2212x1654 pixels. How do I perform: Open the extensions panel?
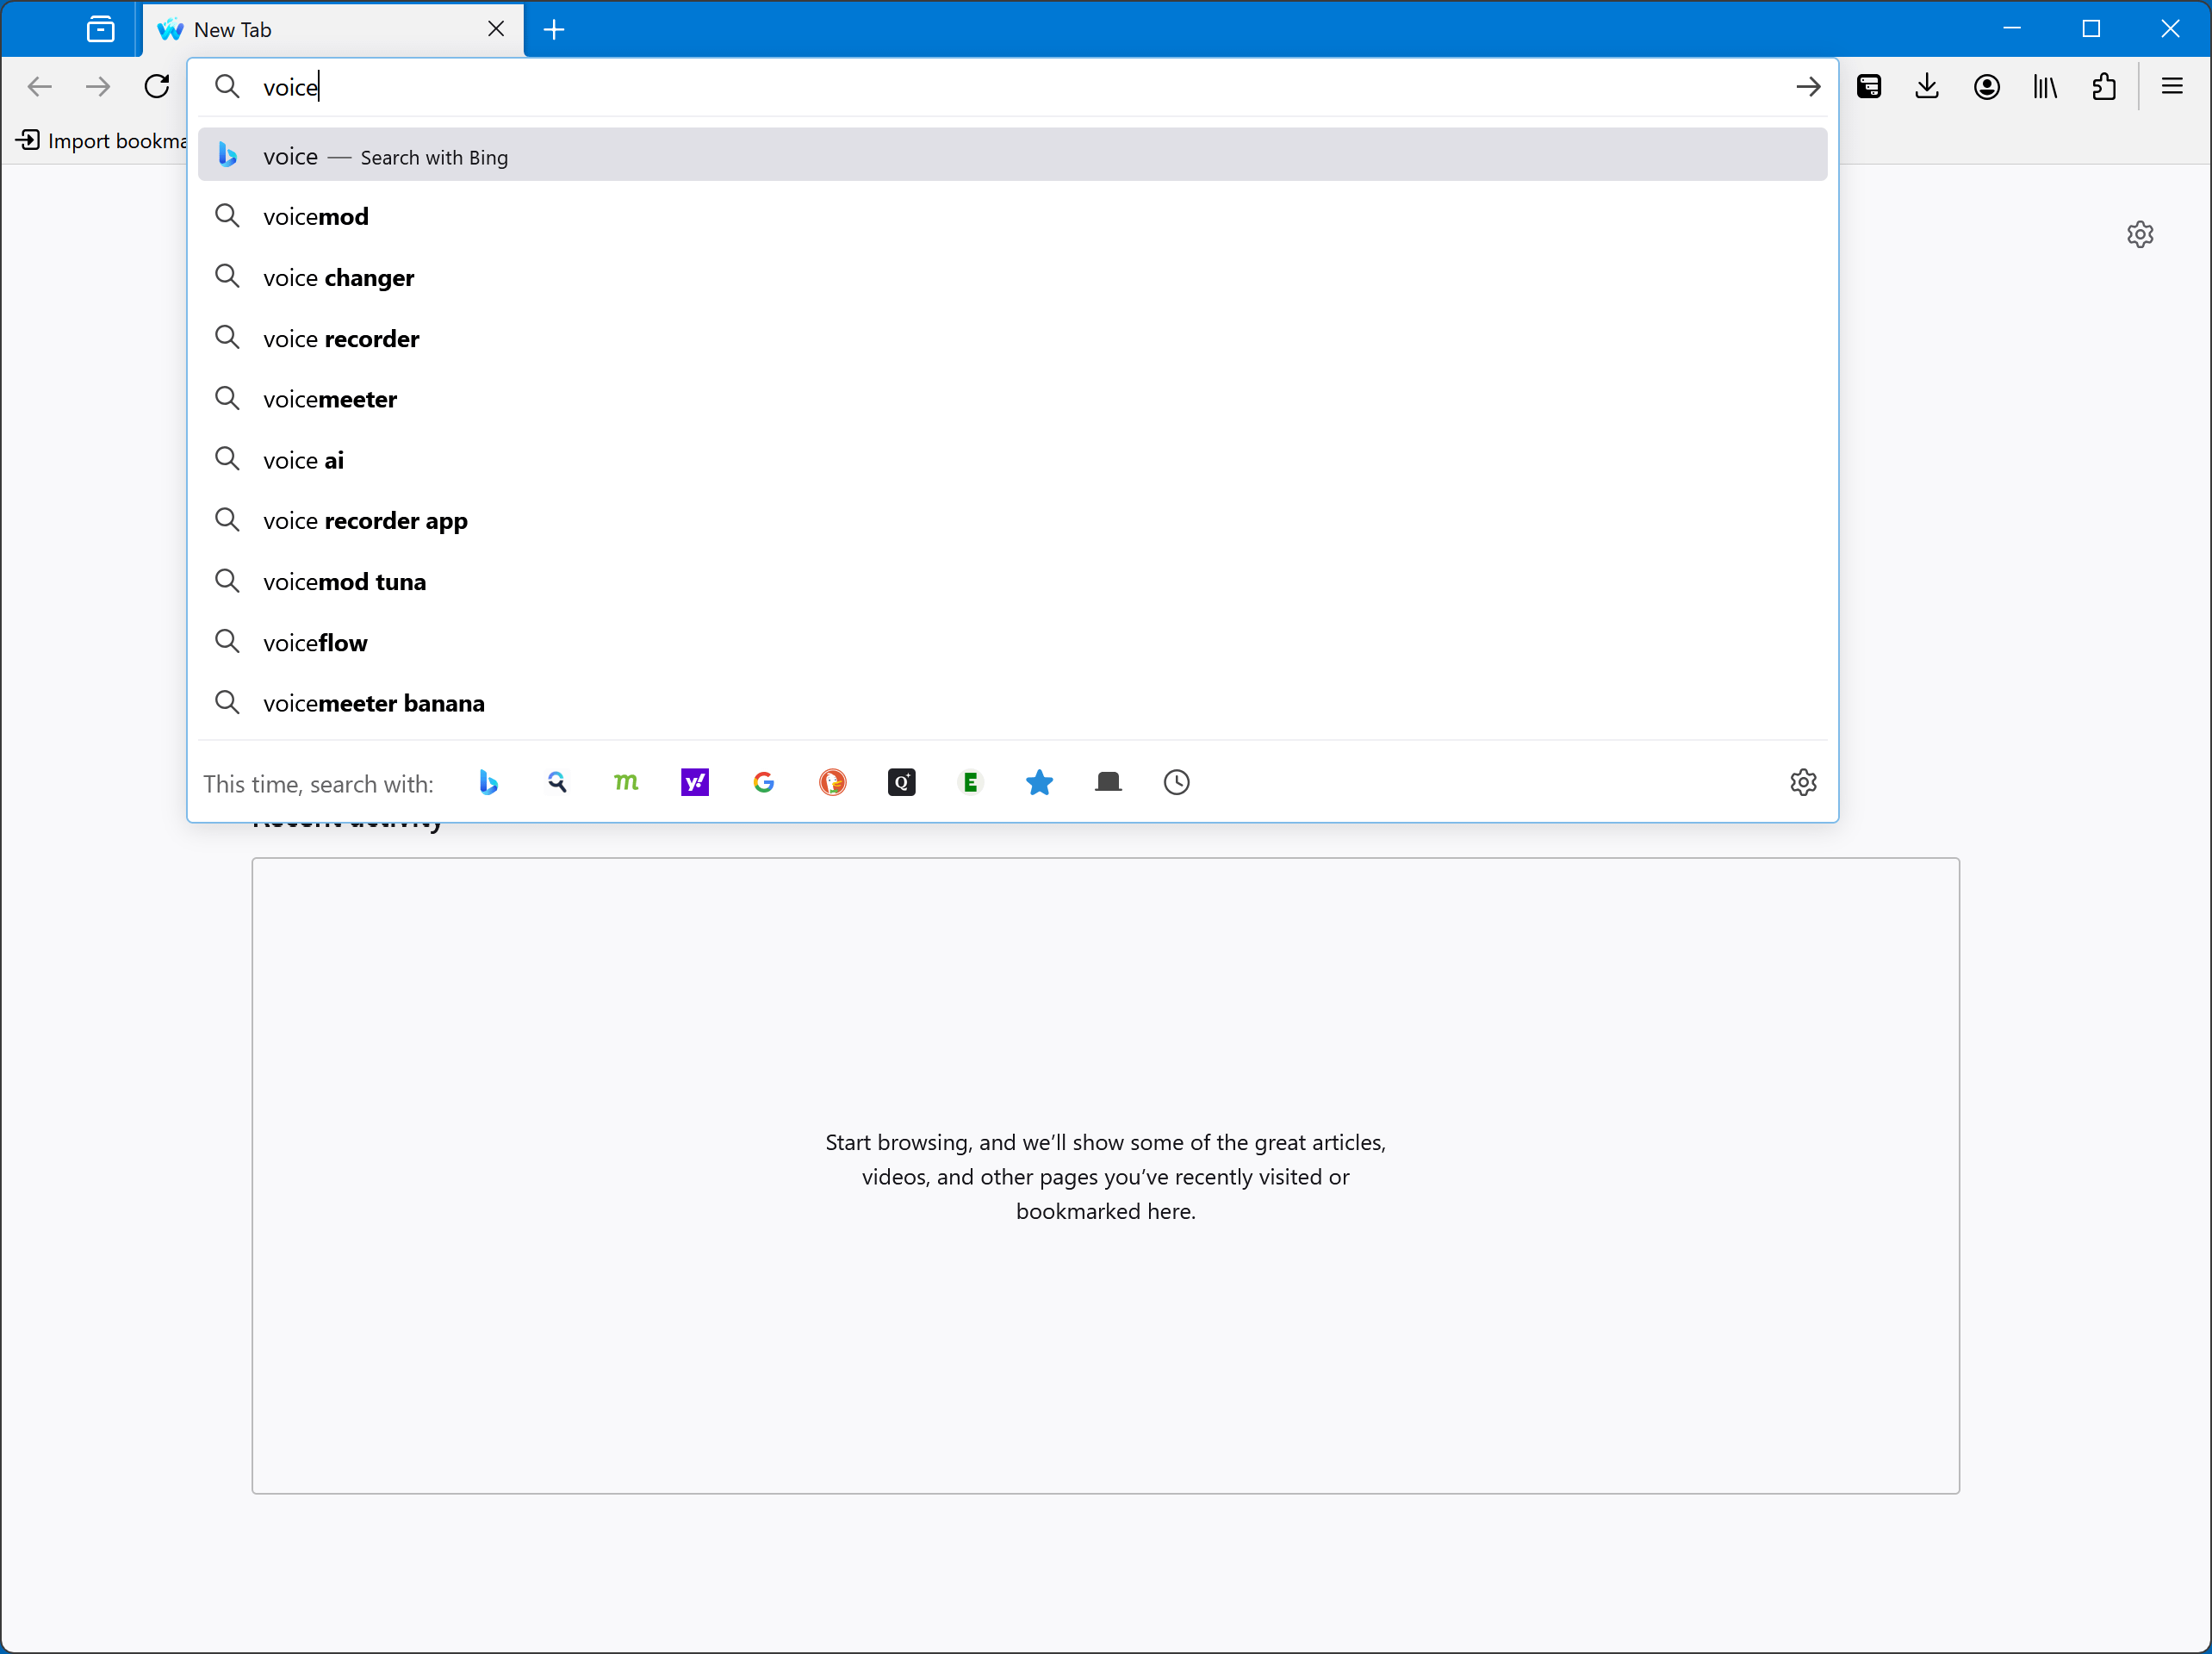pyautogui.click(x=2104, y=87)
